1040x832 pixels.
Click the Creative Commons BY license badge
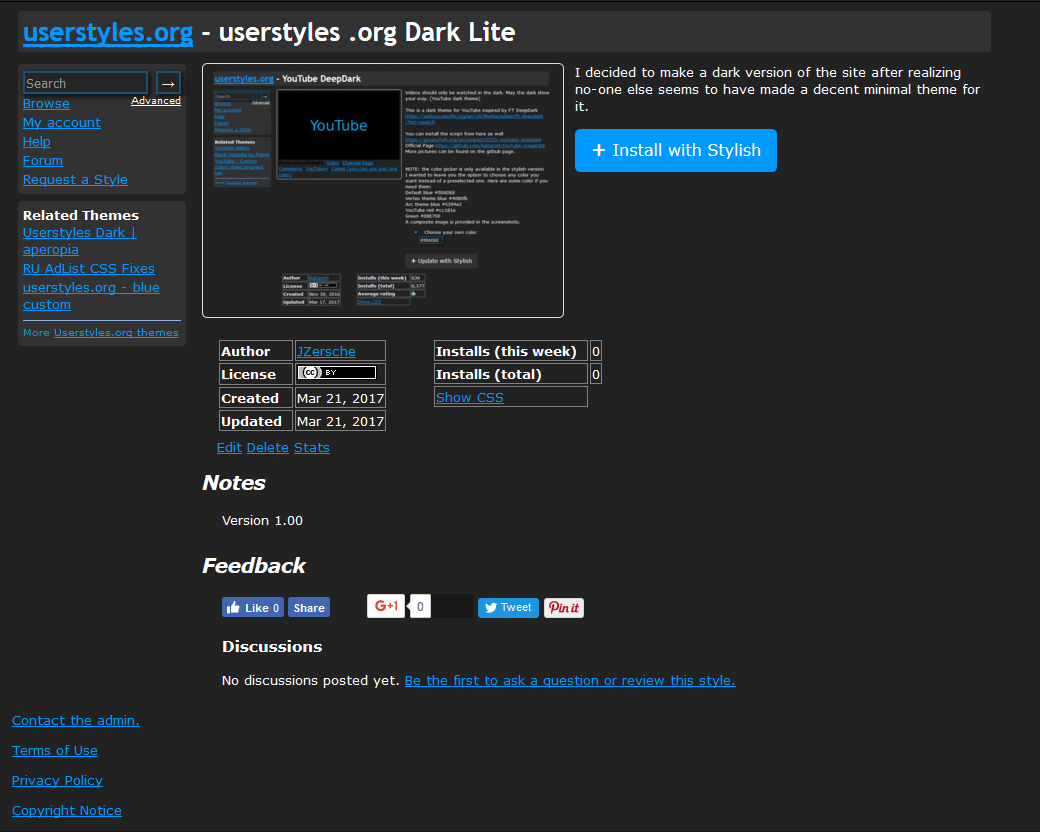(x=336, y=373)
